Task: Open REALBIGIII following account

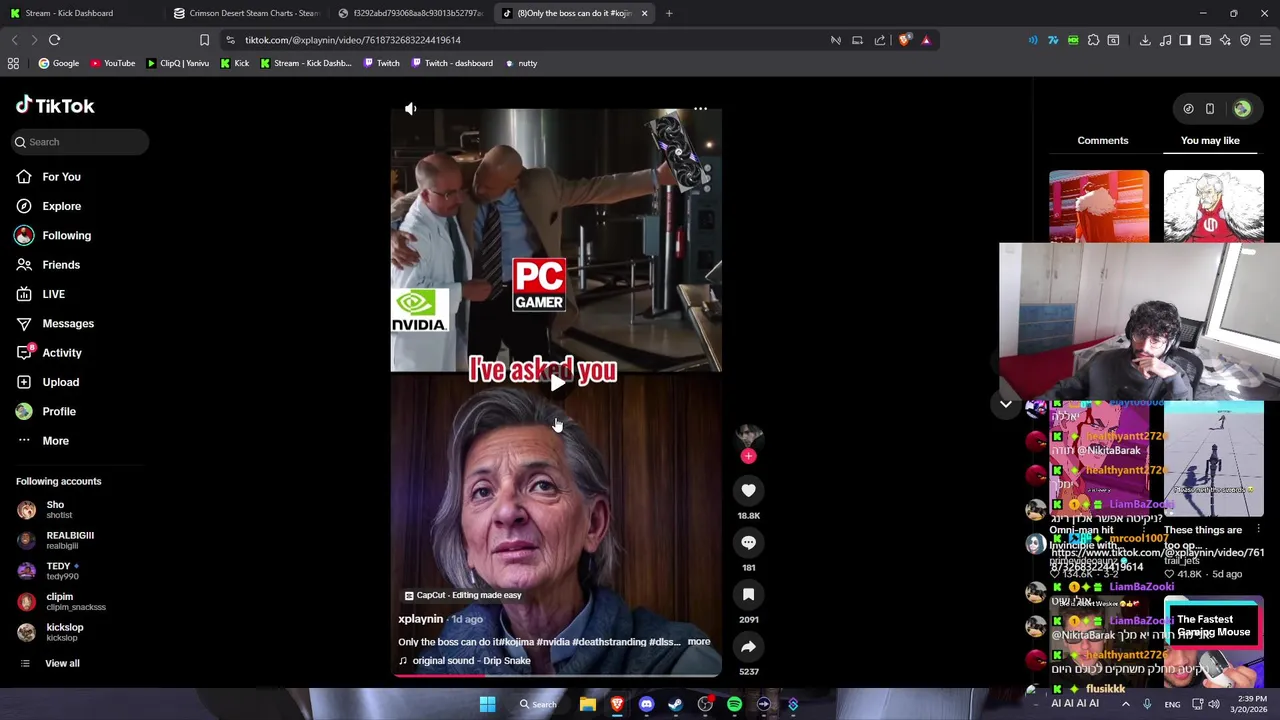Action: [x=70, y=540]
